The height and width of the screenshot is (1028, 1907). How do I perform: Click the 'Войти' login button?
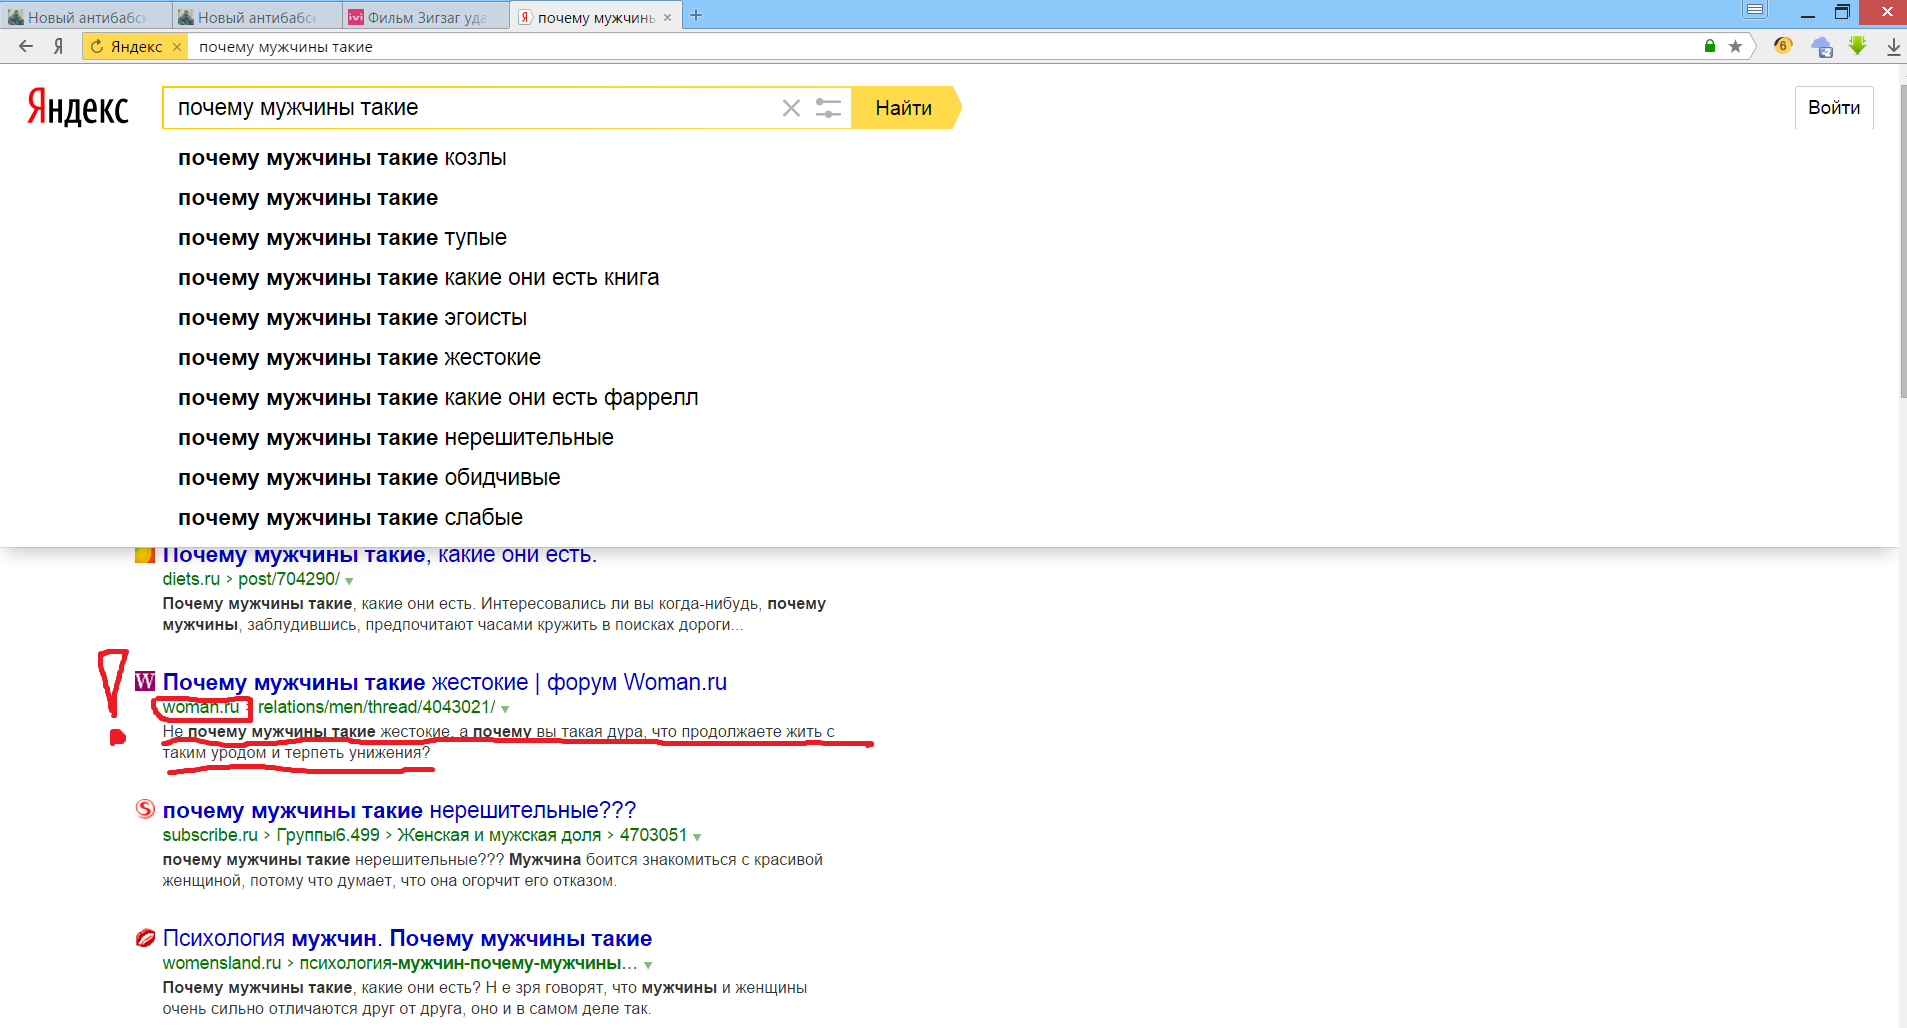1833,108
